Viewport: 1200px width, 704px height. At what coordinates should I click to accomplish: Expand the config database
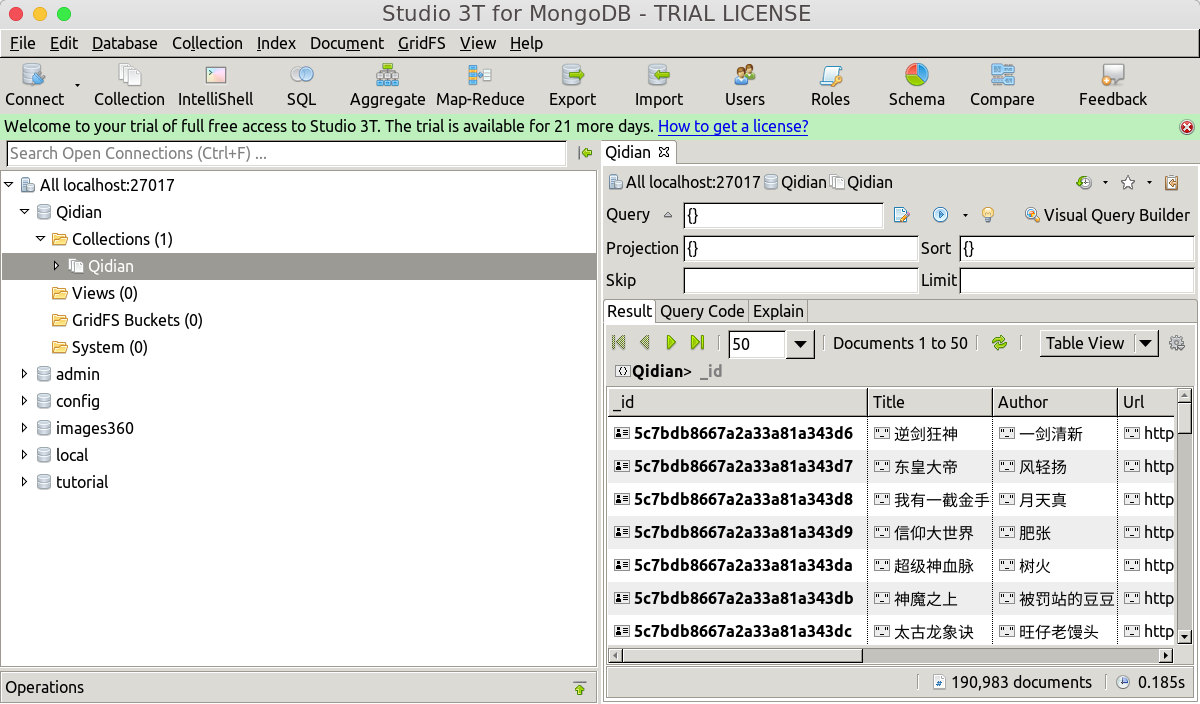[x=25, y=401]
